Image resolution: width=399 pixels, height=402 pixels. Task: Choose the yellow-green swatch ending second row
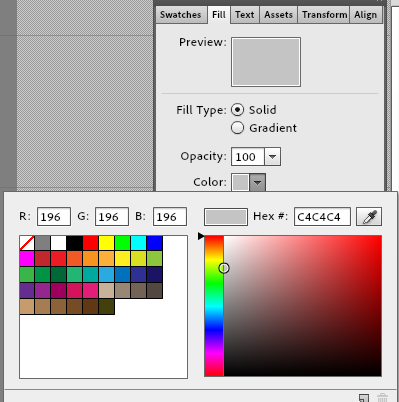click(x=155, y=259)
